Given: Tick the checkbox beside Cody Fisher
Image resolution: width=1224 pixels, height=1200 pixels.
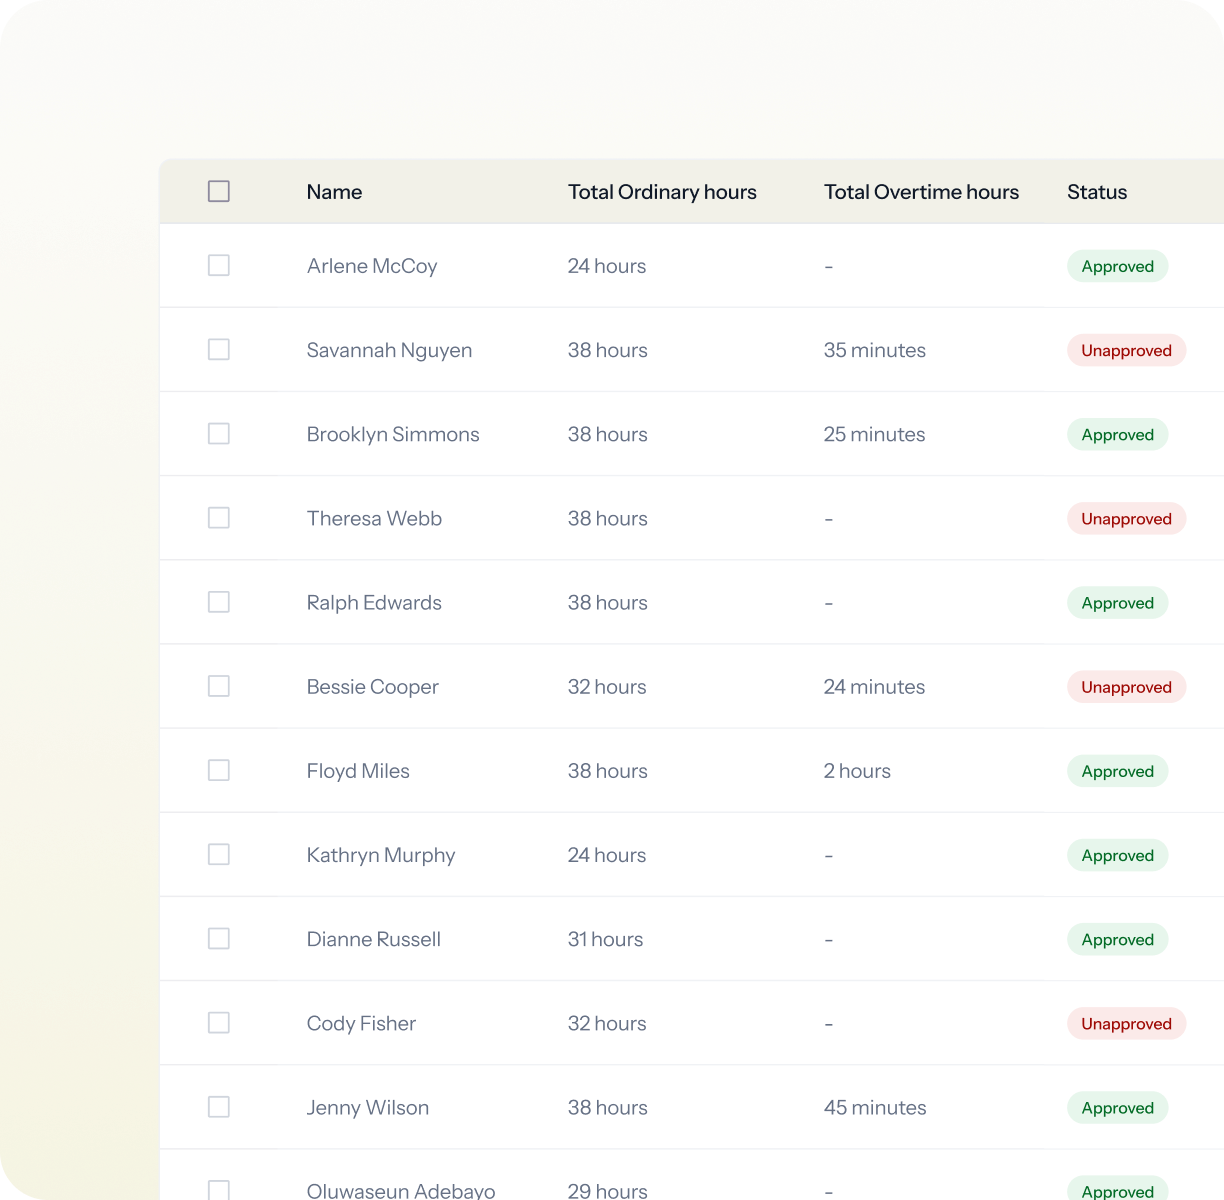Looking at the screenshot, I should tap(219, 1022).
